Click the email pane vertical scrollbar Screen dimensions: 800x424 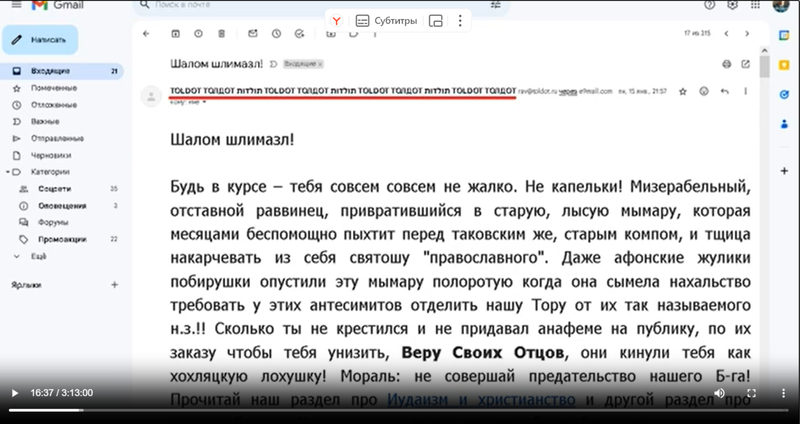(764, 66)
